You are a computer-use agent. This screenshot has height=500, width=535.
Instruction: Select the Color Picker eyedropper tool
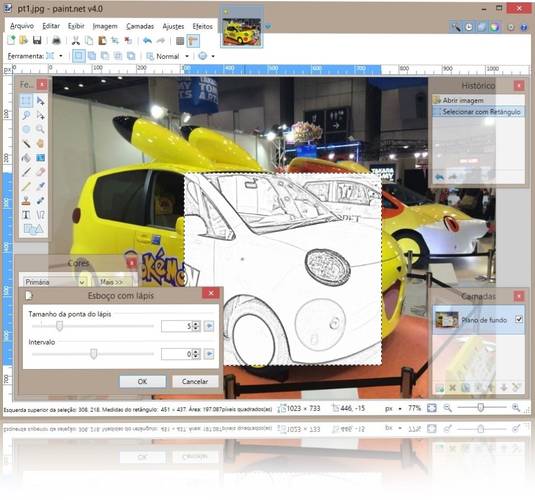point(40,186)
